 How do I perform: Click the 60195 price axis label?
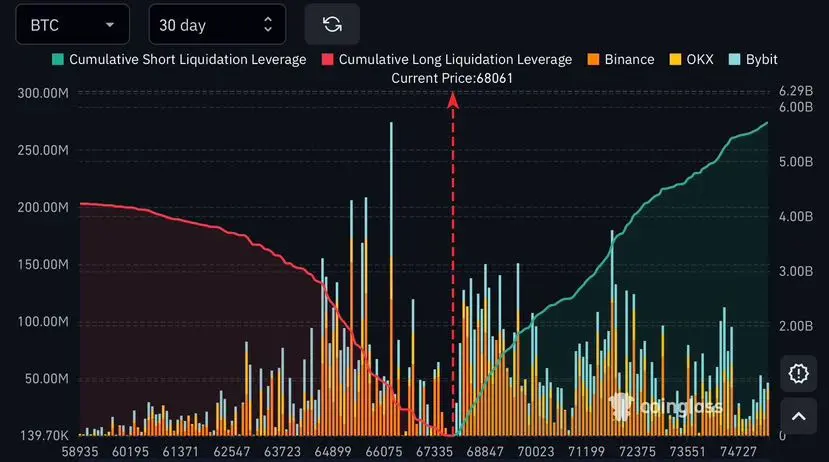coord(131,452)
